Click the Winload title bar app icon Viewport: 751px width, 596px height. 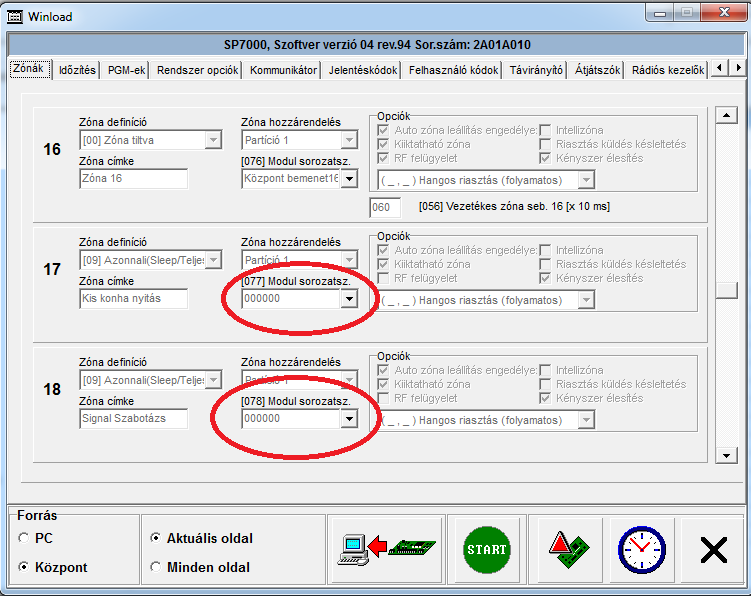(15, 17)
